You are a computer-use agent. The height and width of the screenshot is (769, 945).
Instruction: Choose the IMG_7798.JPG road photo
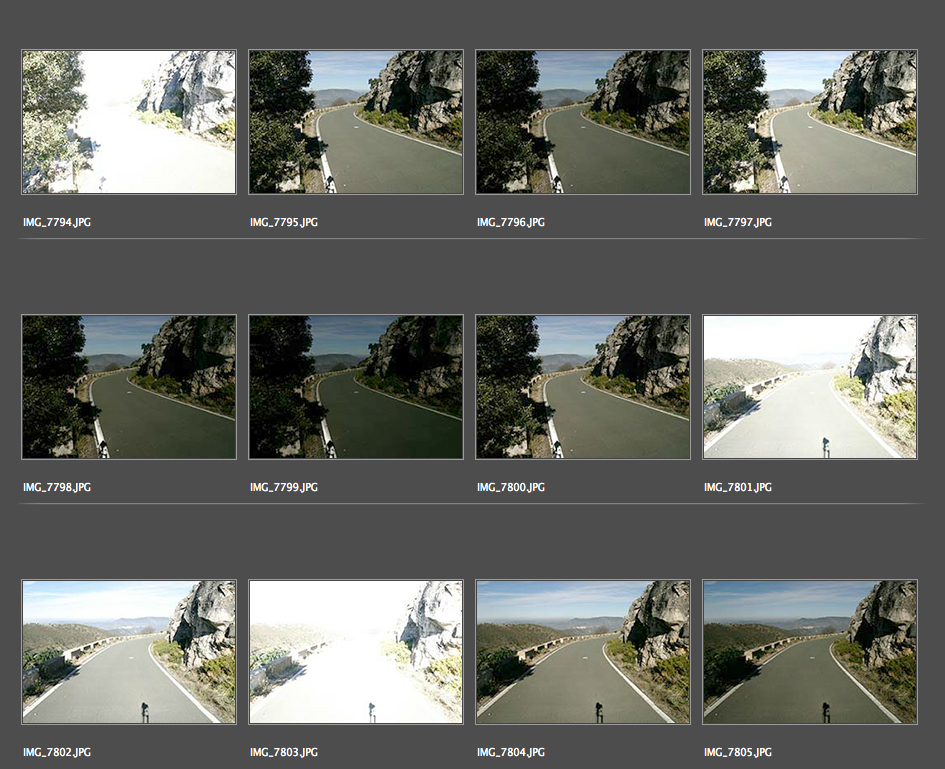point(129,387)
